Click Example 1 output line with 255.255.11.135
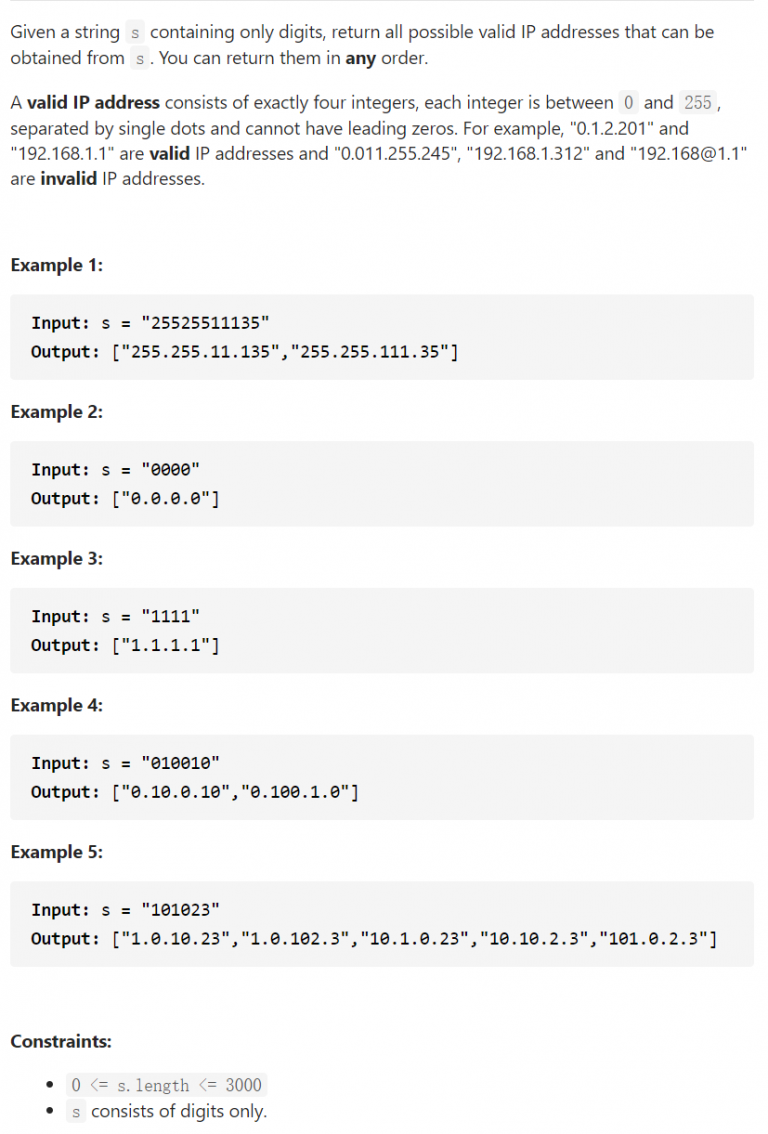This screenshot has width=768, height=1134. pos(245,351)
